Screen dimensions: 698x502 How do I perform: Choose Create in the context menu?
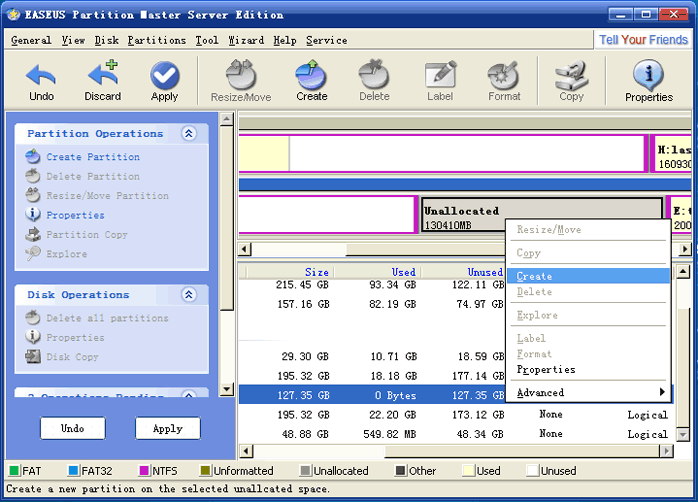[x=588, y=276]
